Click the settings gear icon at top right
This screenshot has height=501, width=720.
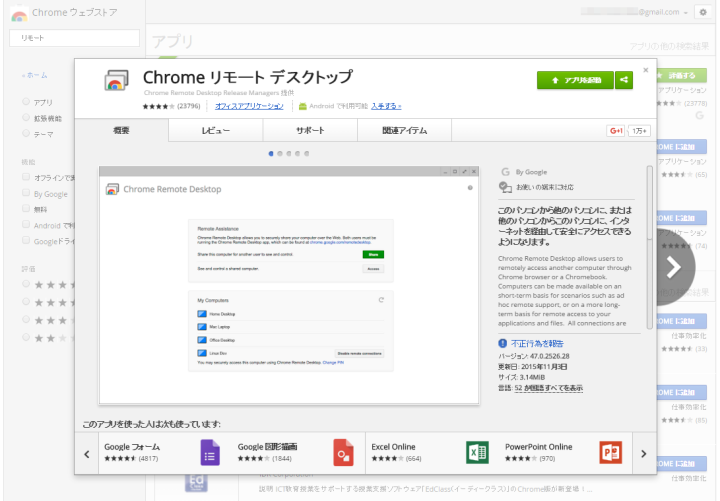pos(702,12)
